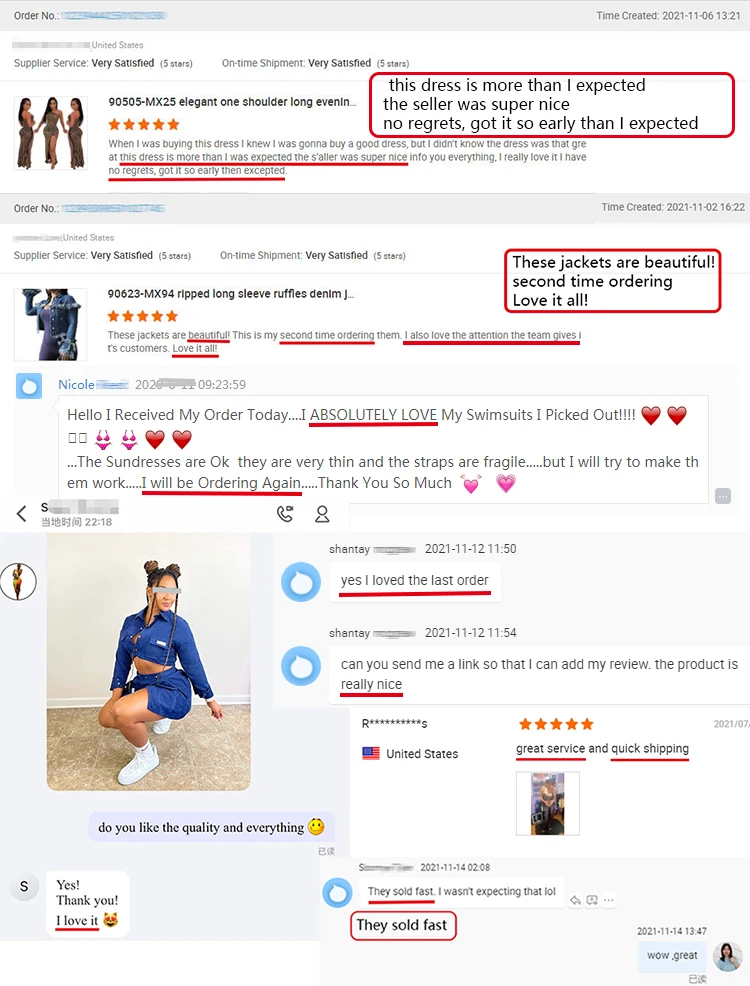Screen dimensions: 750x986
Task: Open the contact profile icon
Action: coord(322,514)
